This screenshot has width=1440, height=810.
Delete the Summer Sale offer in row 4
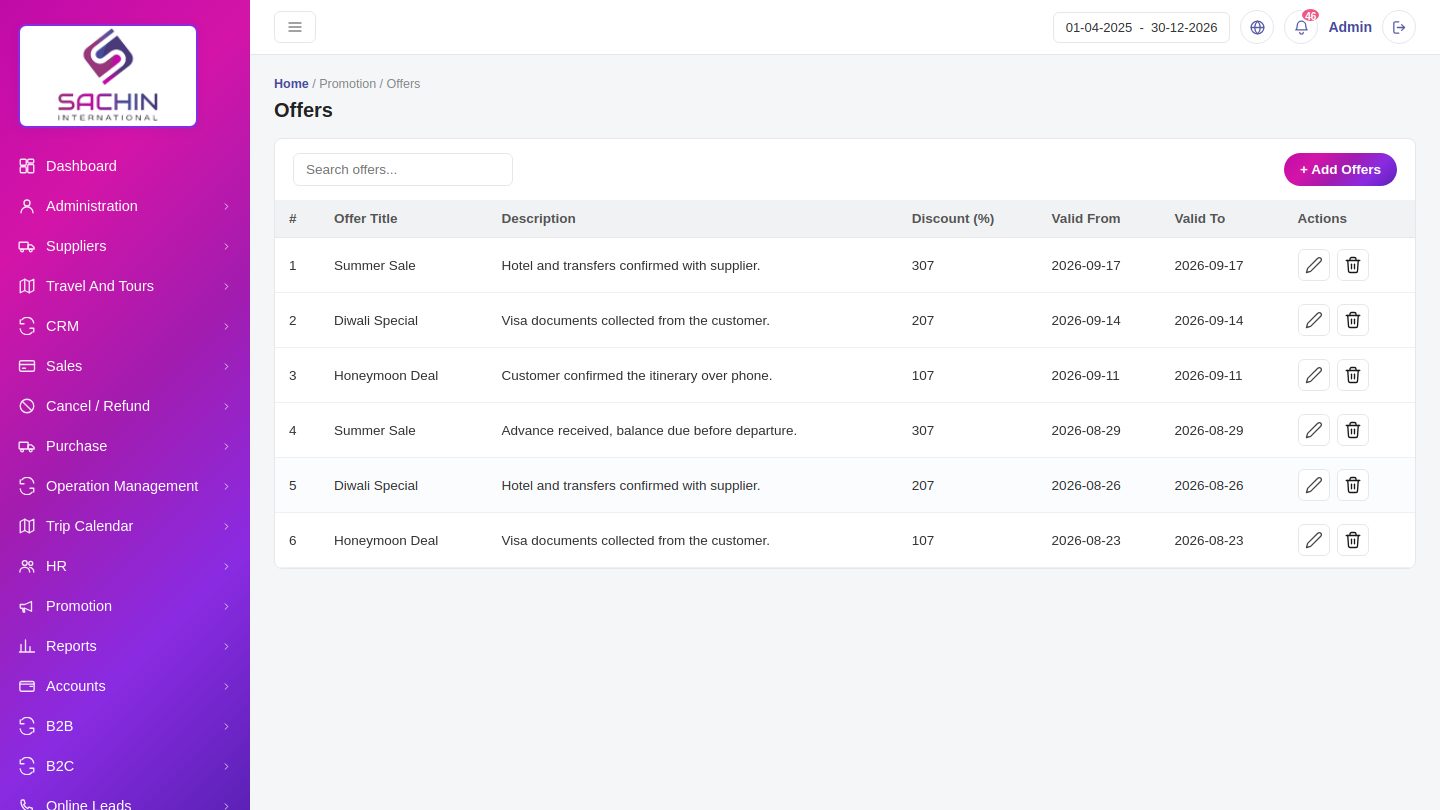click(x=1353, y=430)
